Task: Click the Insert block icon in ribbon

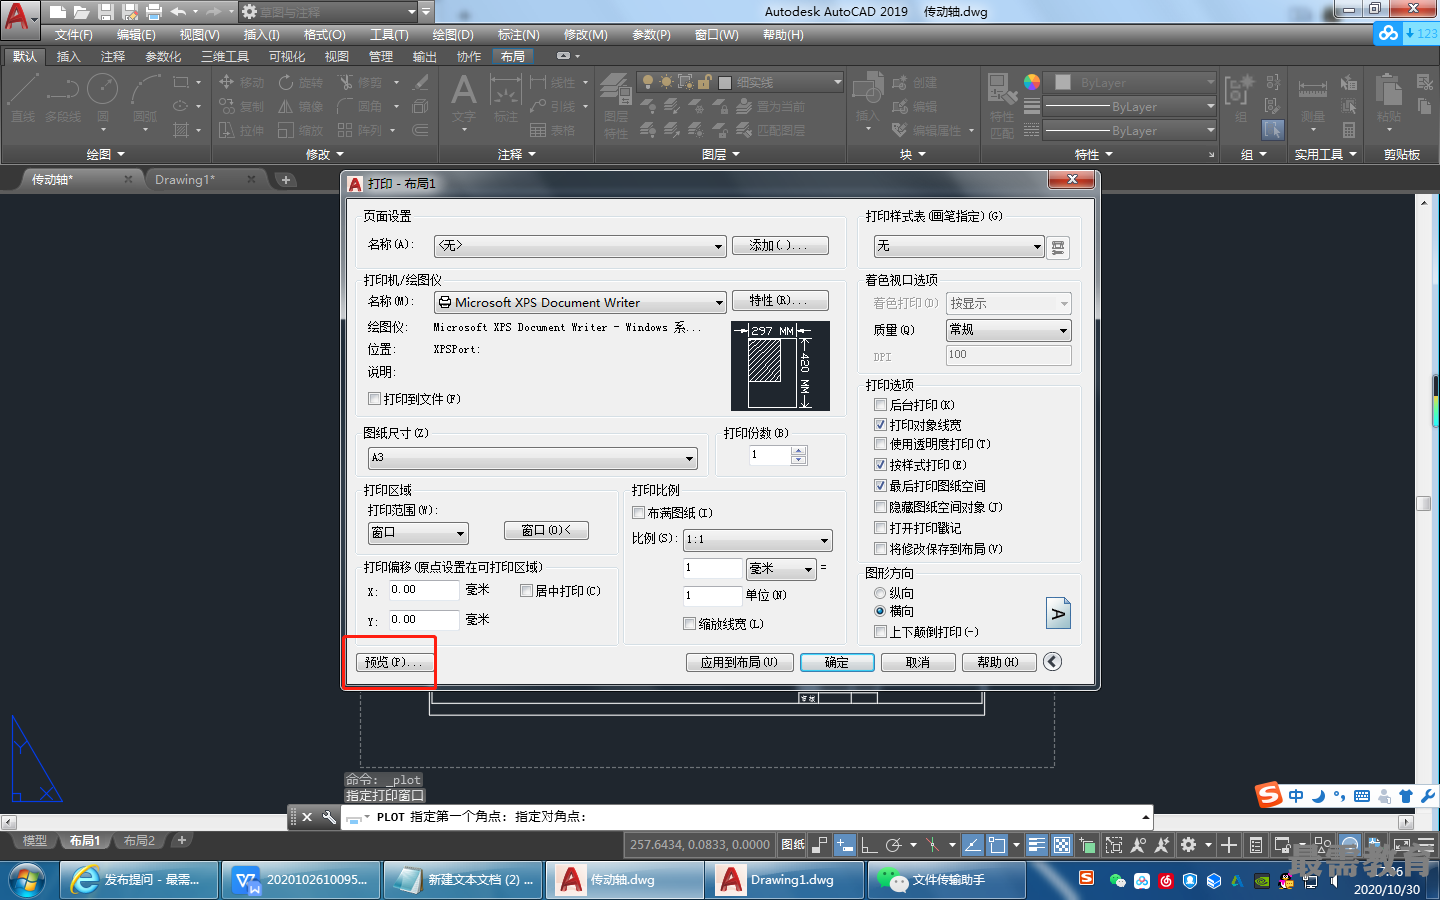Action: click(x=867, y=98)
